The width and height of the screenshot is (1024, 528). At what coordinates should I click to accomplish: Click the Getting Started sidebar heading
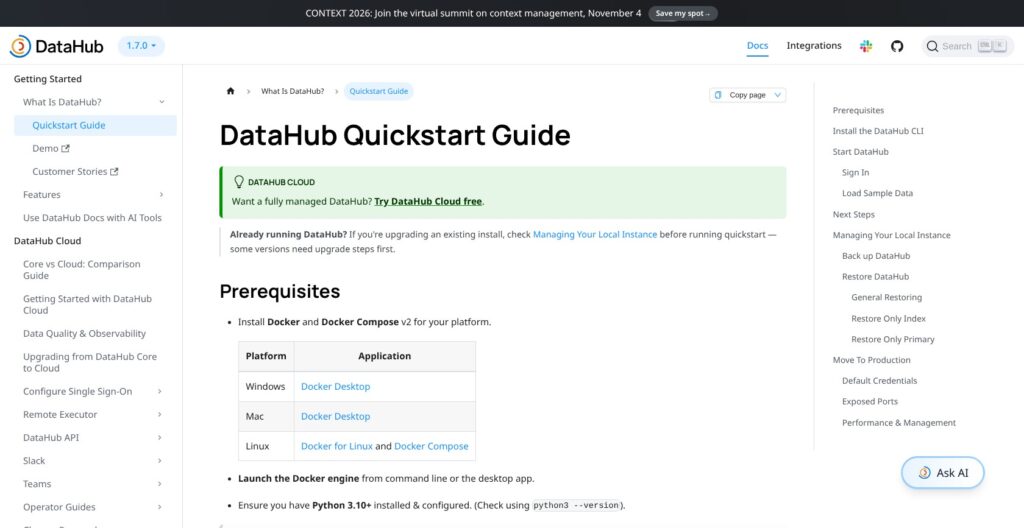[48, 79]
